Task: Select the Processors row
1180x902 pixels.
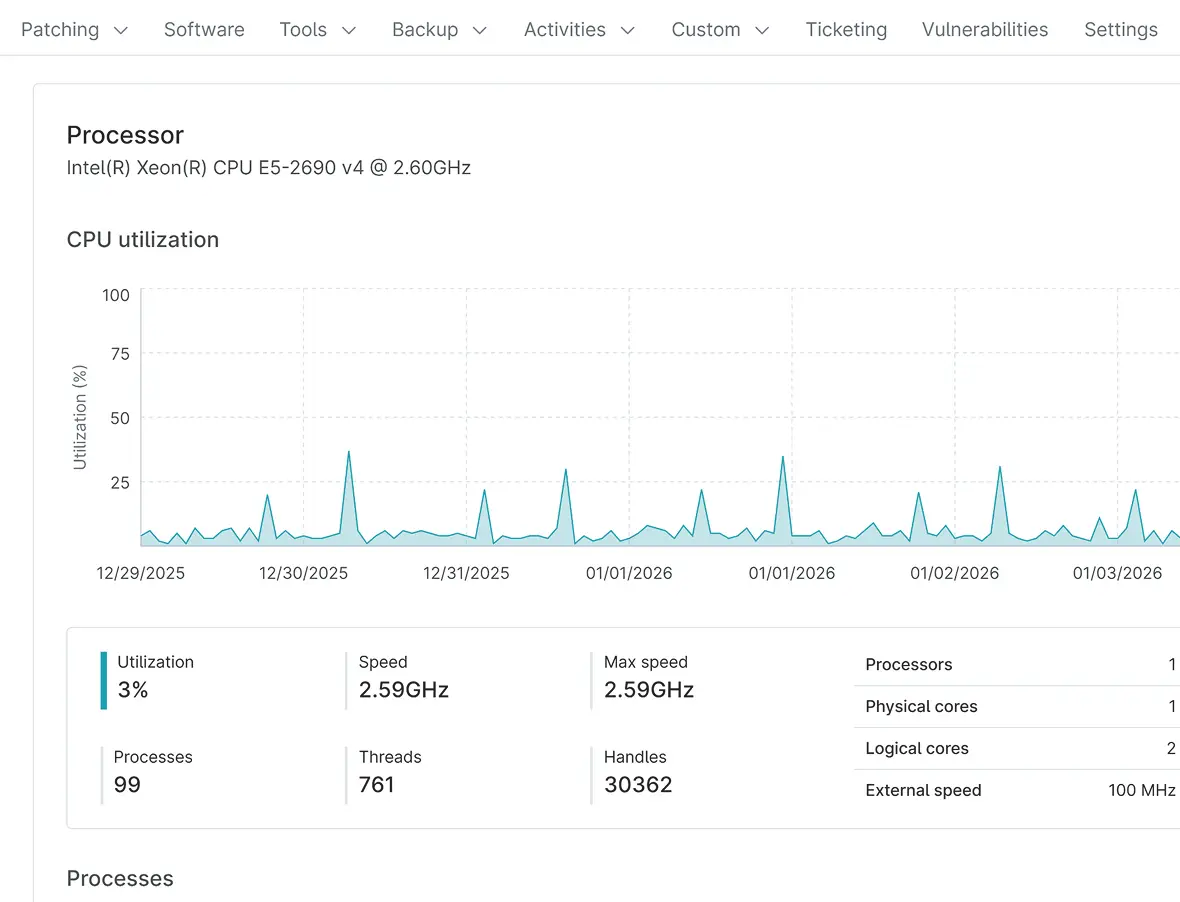Action: click(1017, 664)
